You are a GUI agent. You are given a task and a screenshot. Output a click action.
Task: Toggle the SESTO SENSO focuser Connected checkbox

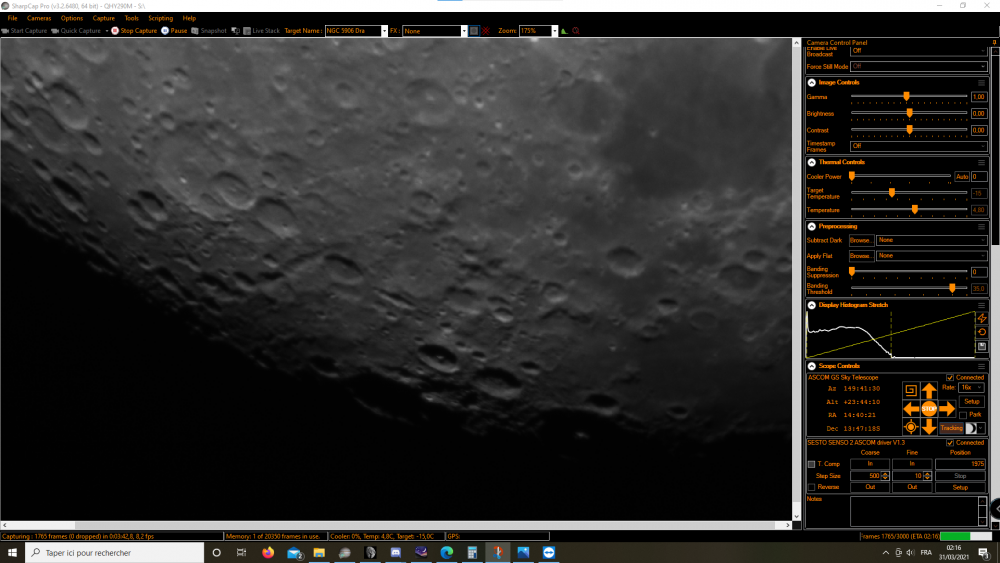950,442
